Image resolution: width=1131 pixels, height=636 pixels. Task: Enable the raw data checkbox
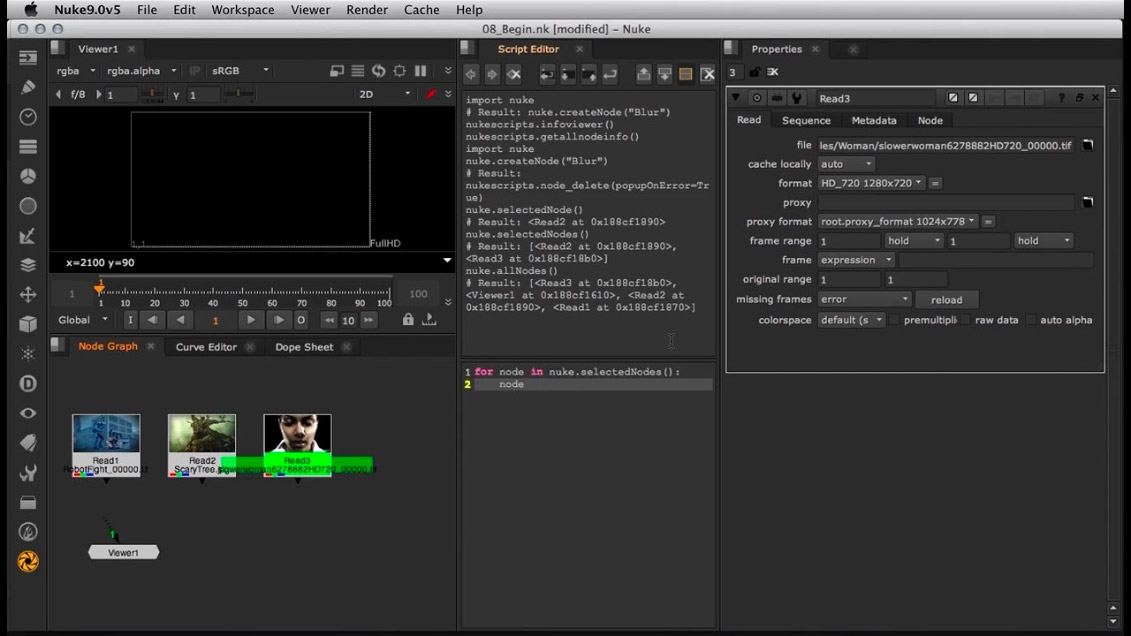pos(966,320)
